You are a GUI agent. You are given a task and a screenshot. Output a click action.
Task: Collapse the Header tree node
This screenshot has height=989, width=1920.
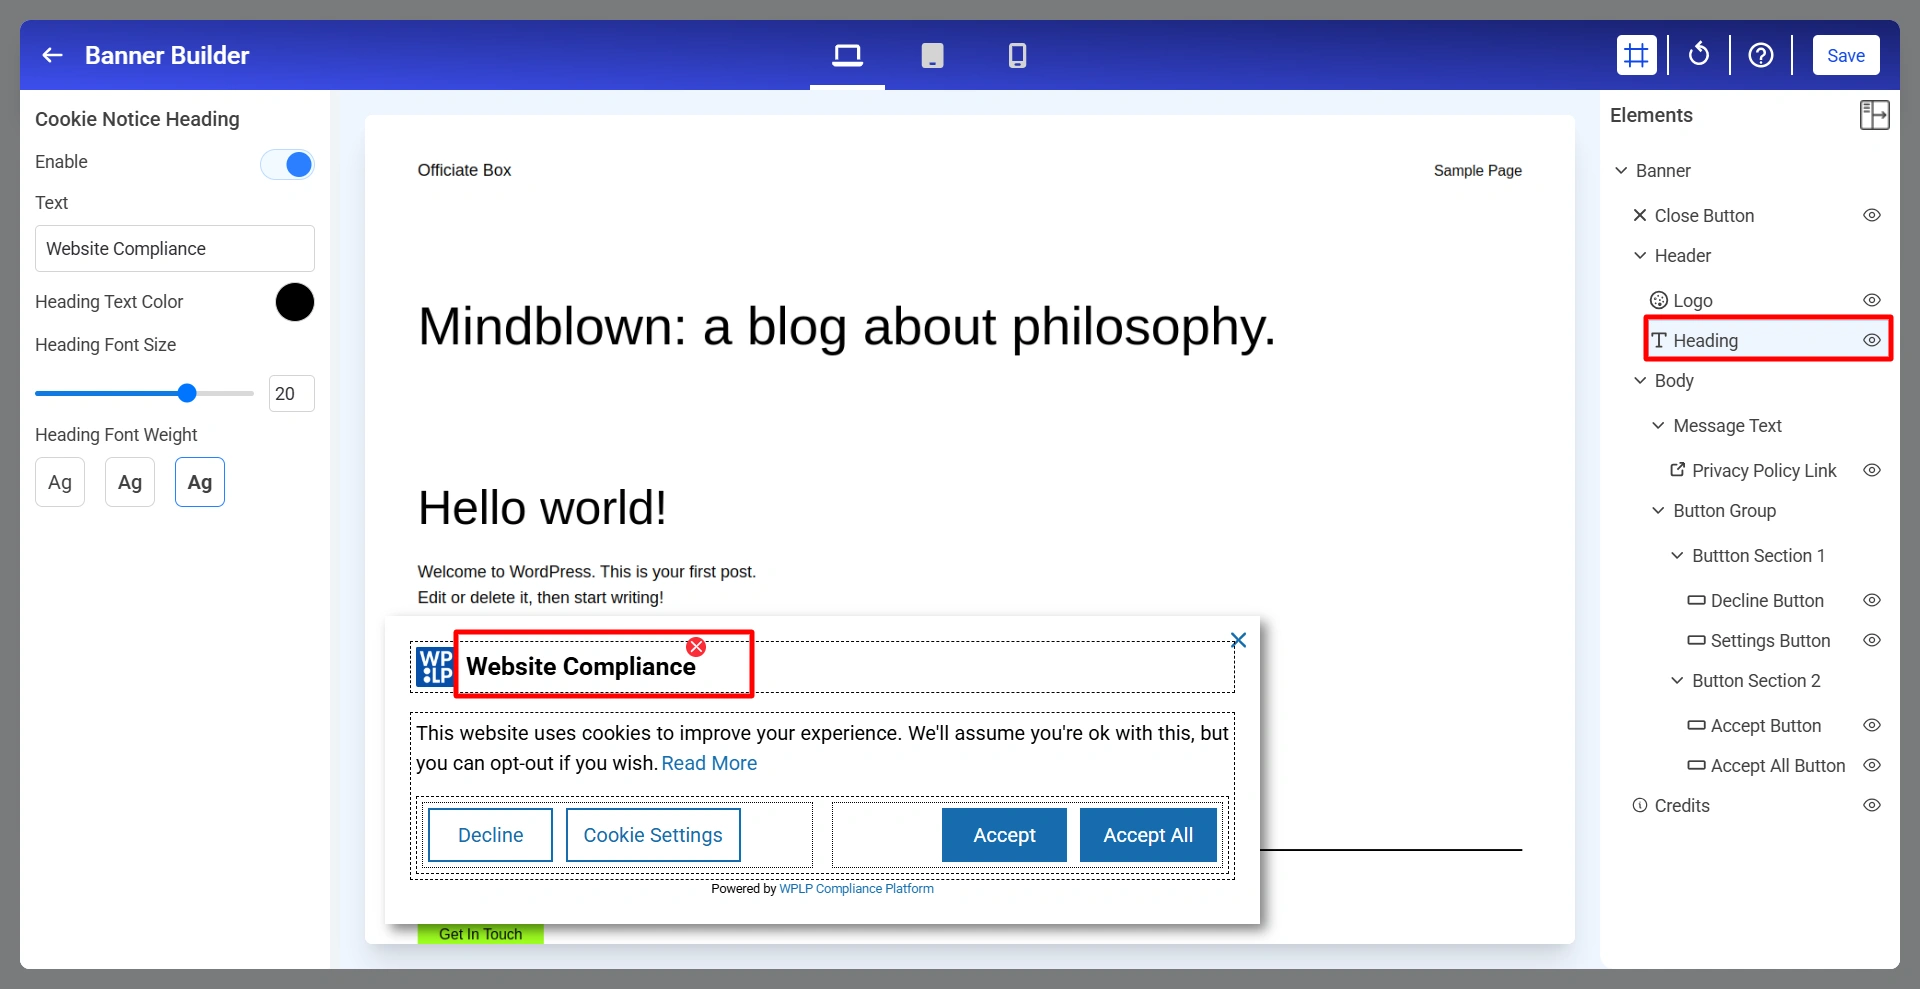(1640, 255)
